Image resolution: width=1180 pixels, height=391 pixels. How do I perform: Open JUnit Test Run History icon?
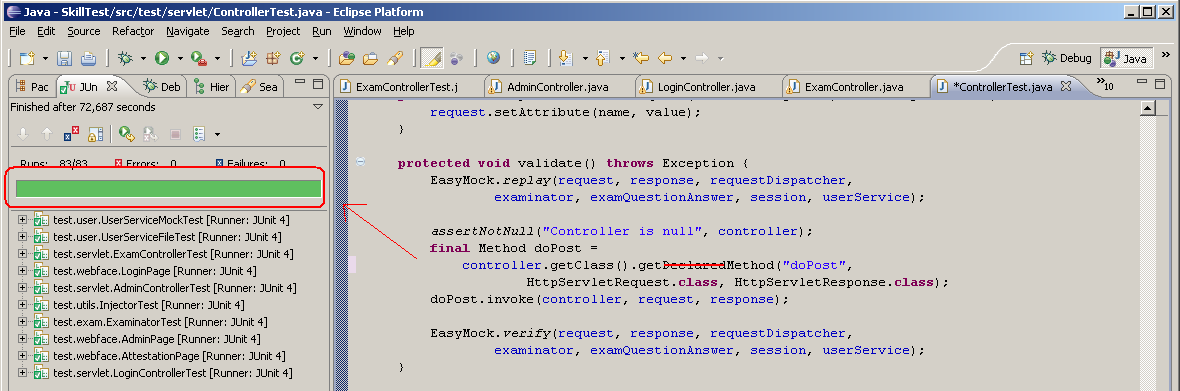pos(199,135)
